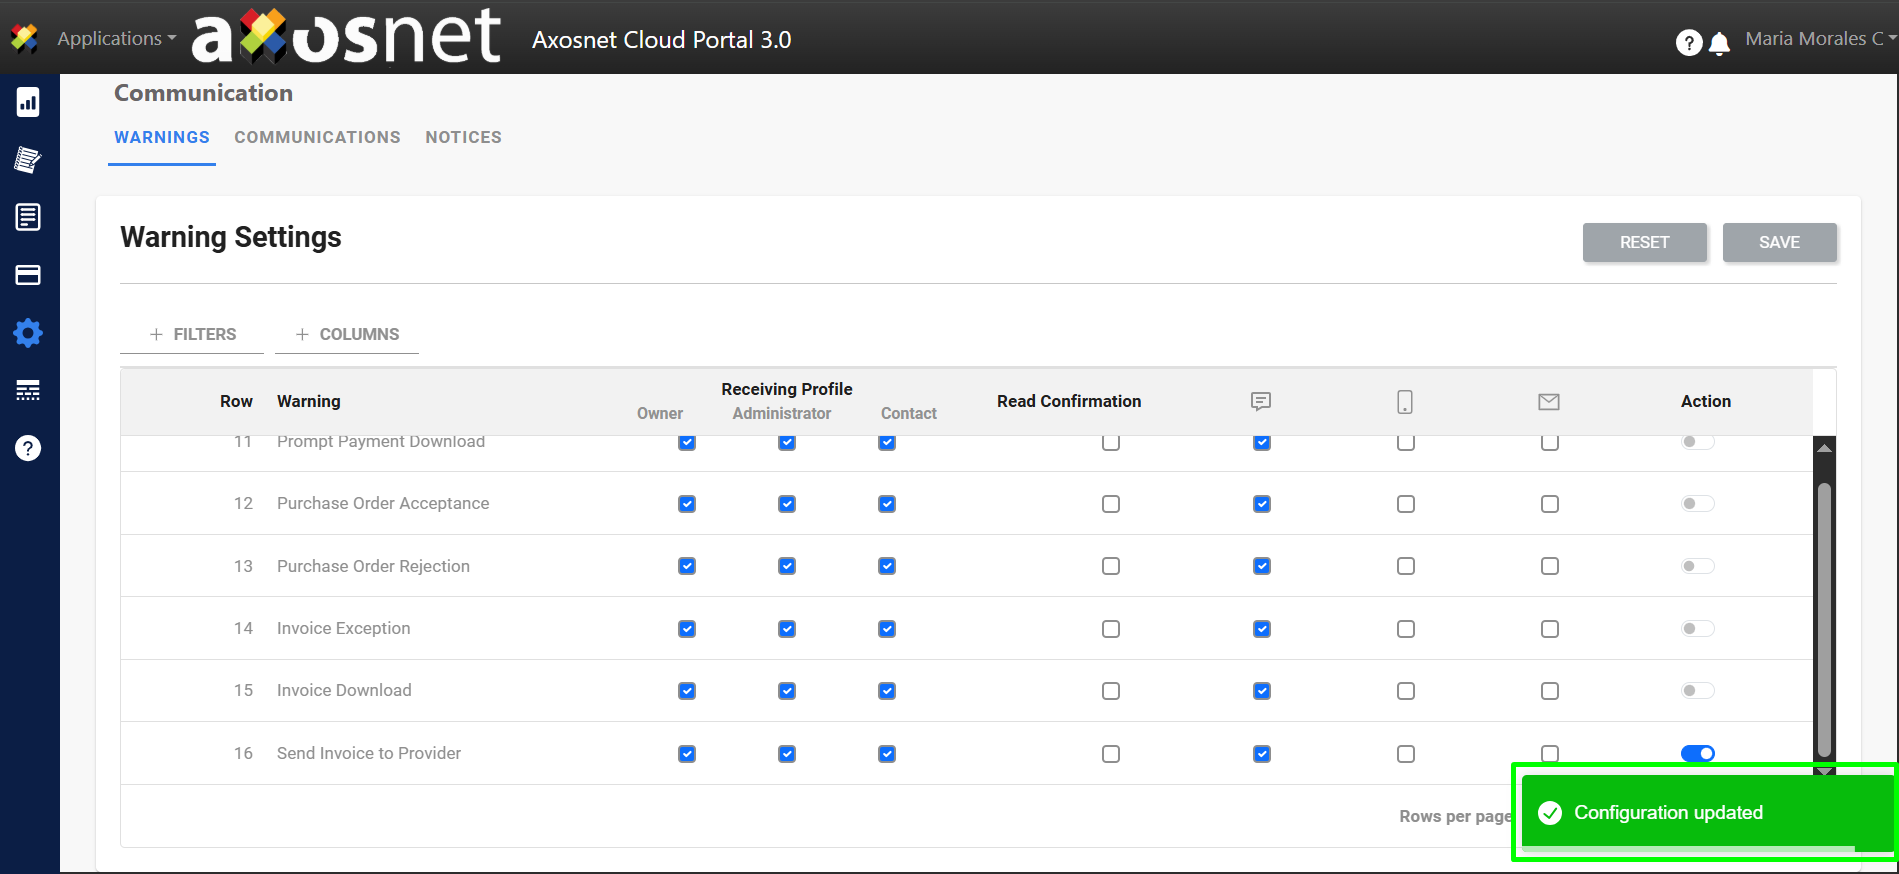Check email notification for Invoice Download
Viewport: 1899px width, 874px height.
pos(1550,691)
